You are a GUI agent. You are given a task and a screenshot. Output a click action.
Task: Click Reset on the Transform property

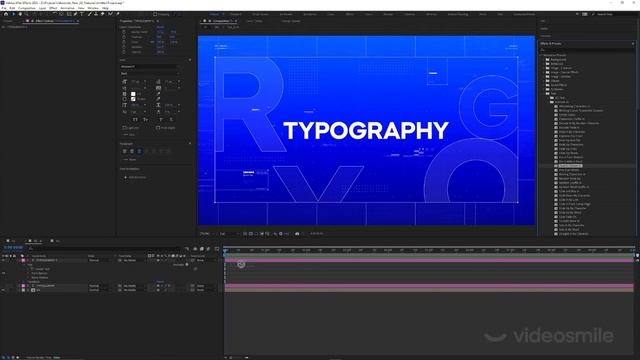tap(160, 282)
